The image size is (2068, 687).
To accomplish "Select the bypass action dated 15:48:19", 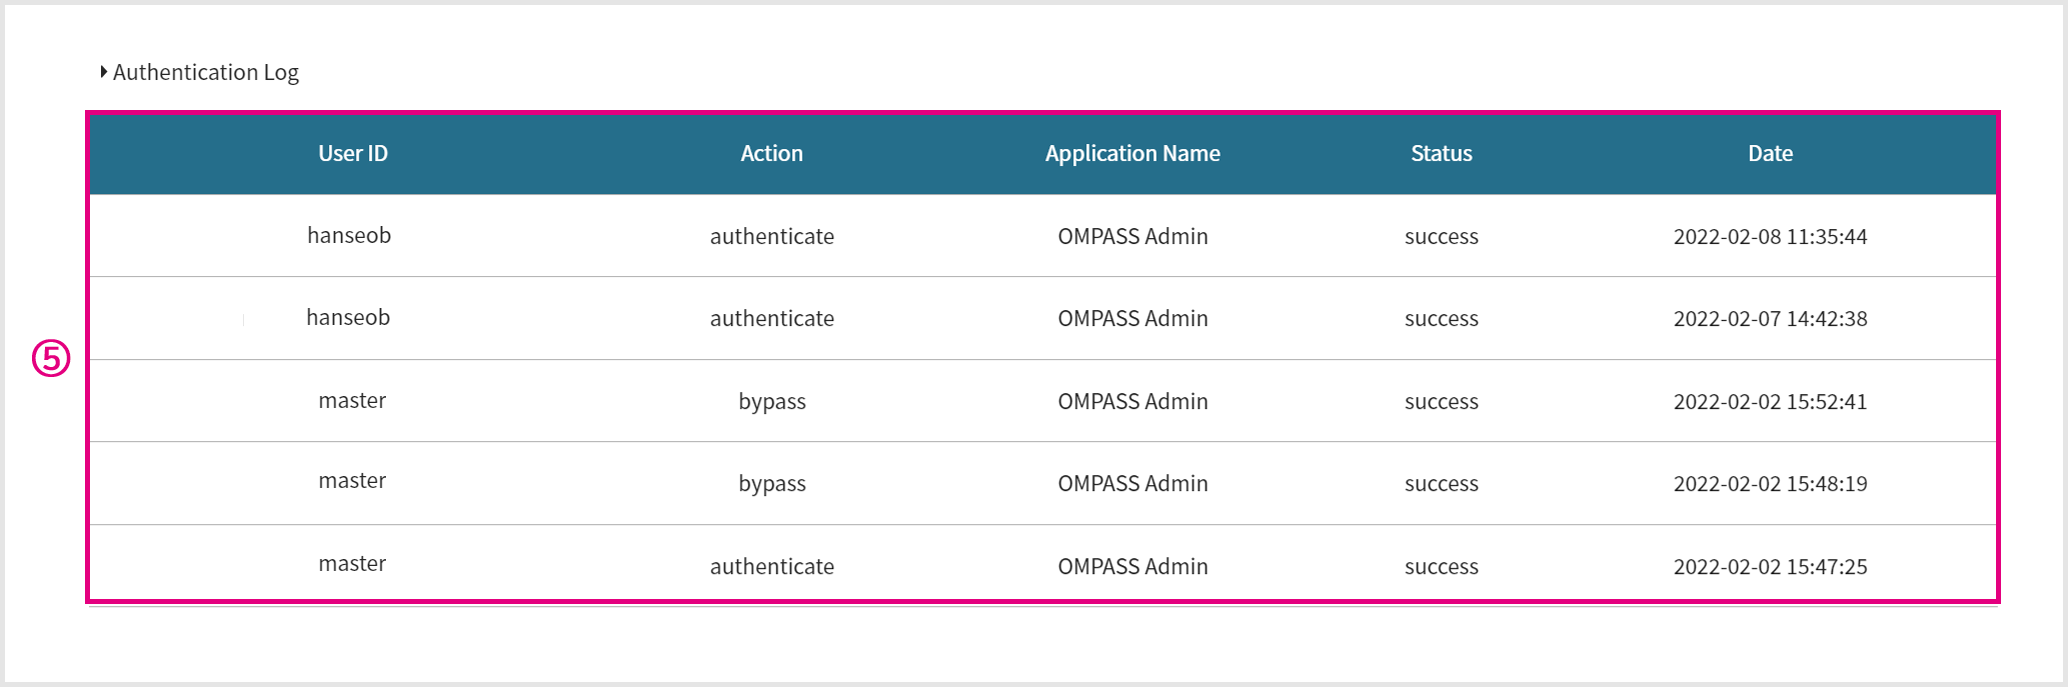I will click(x=772, y=483).
